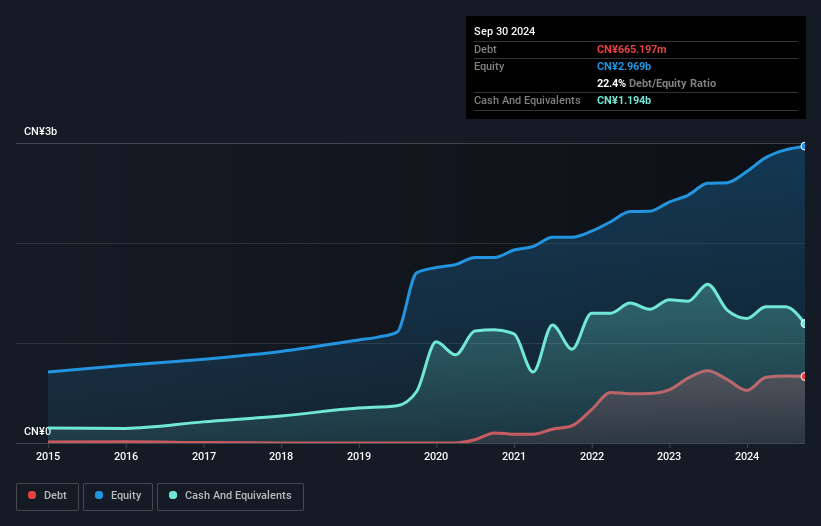Click the 2022 x-axis label
Viewport: 821px width, 526px height.
pyautogui.click(x=592, y=456)
